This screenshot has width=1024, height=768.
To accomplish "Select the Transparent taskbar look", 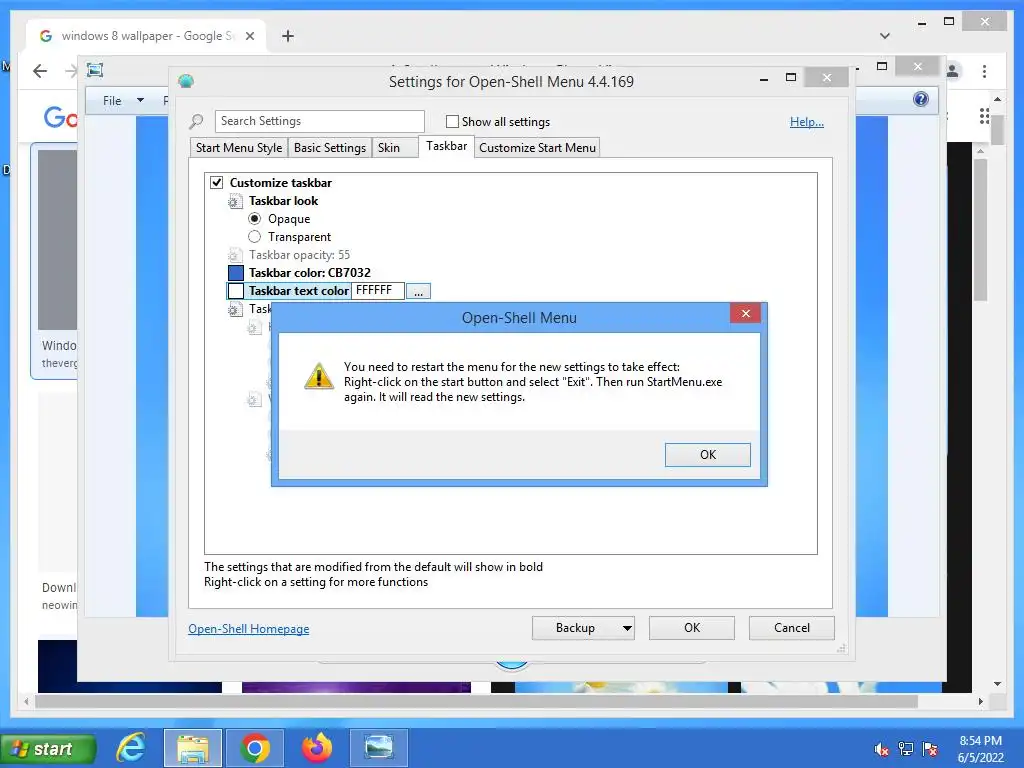I will click(x=255, y=236).
